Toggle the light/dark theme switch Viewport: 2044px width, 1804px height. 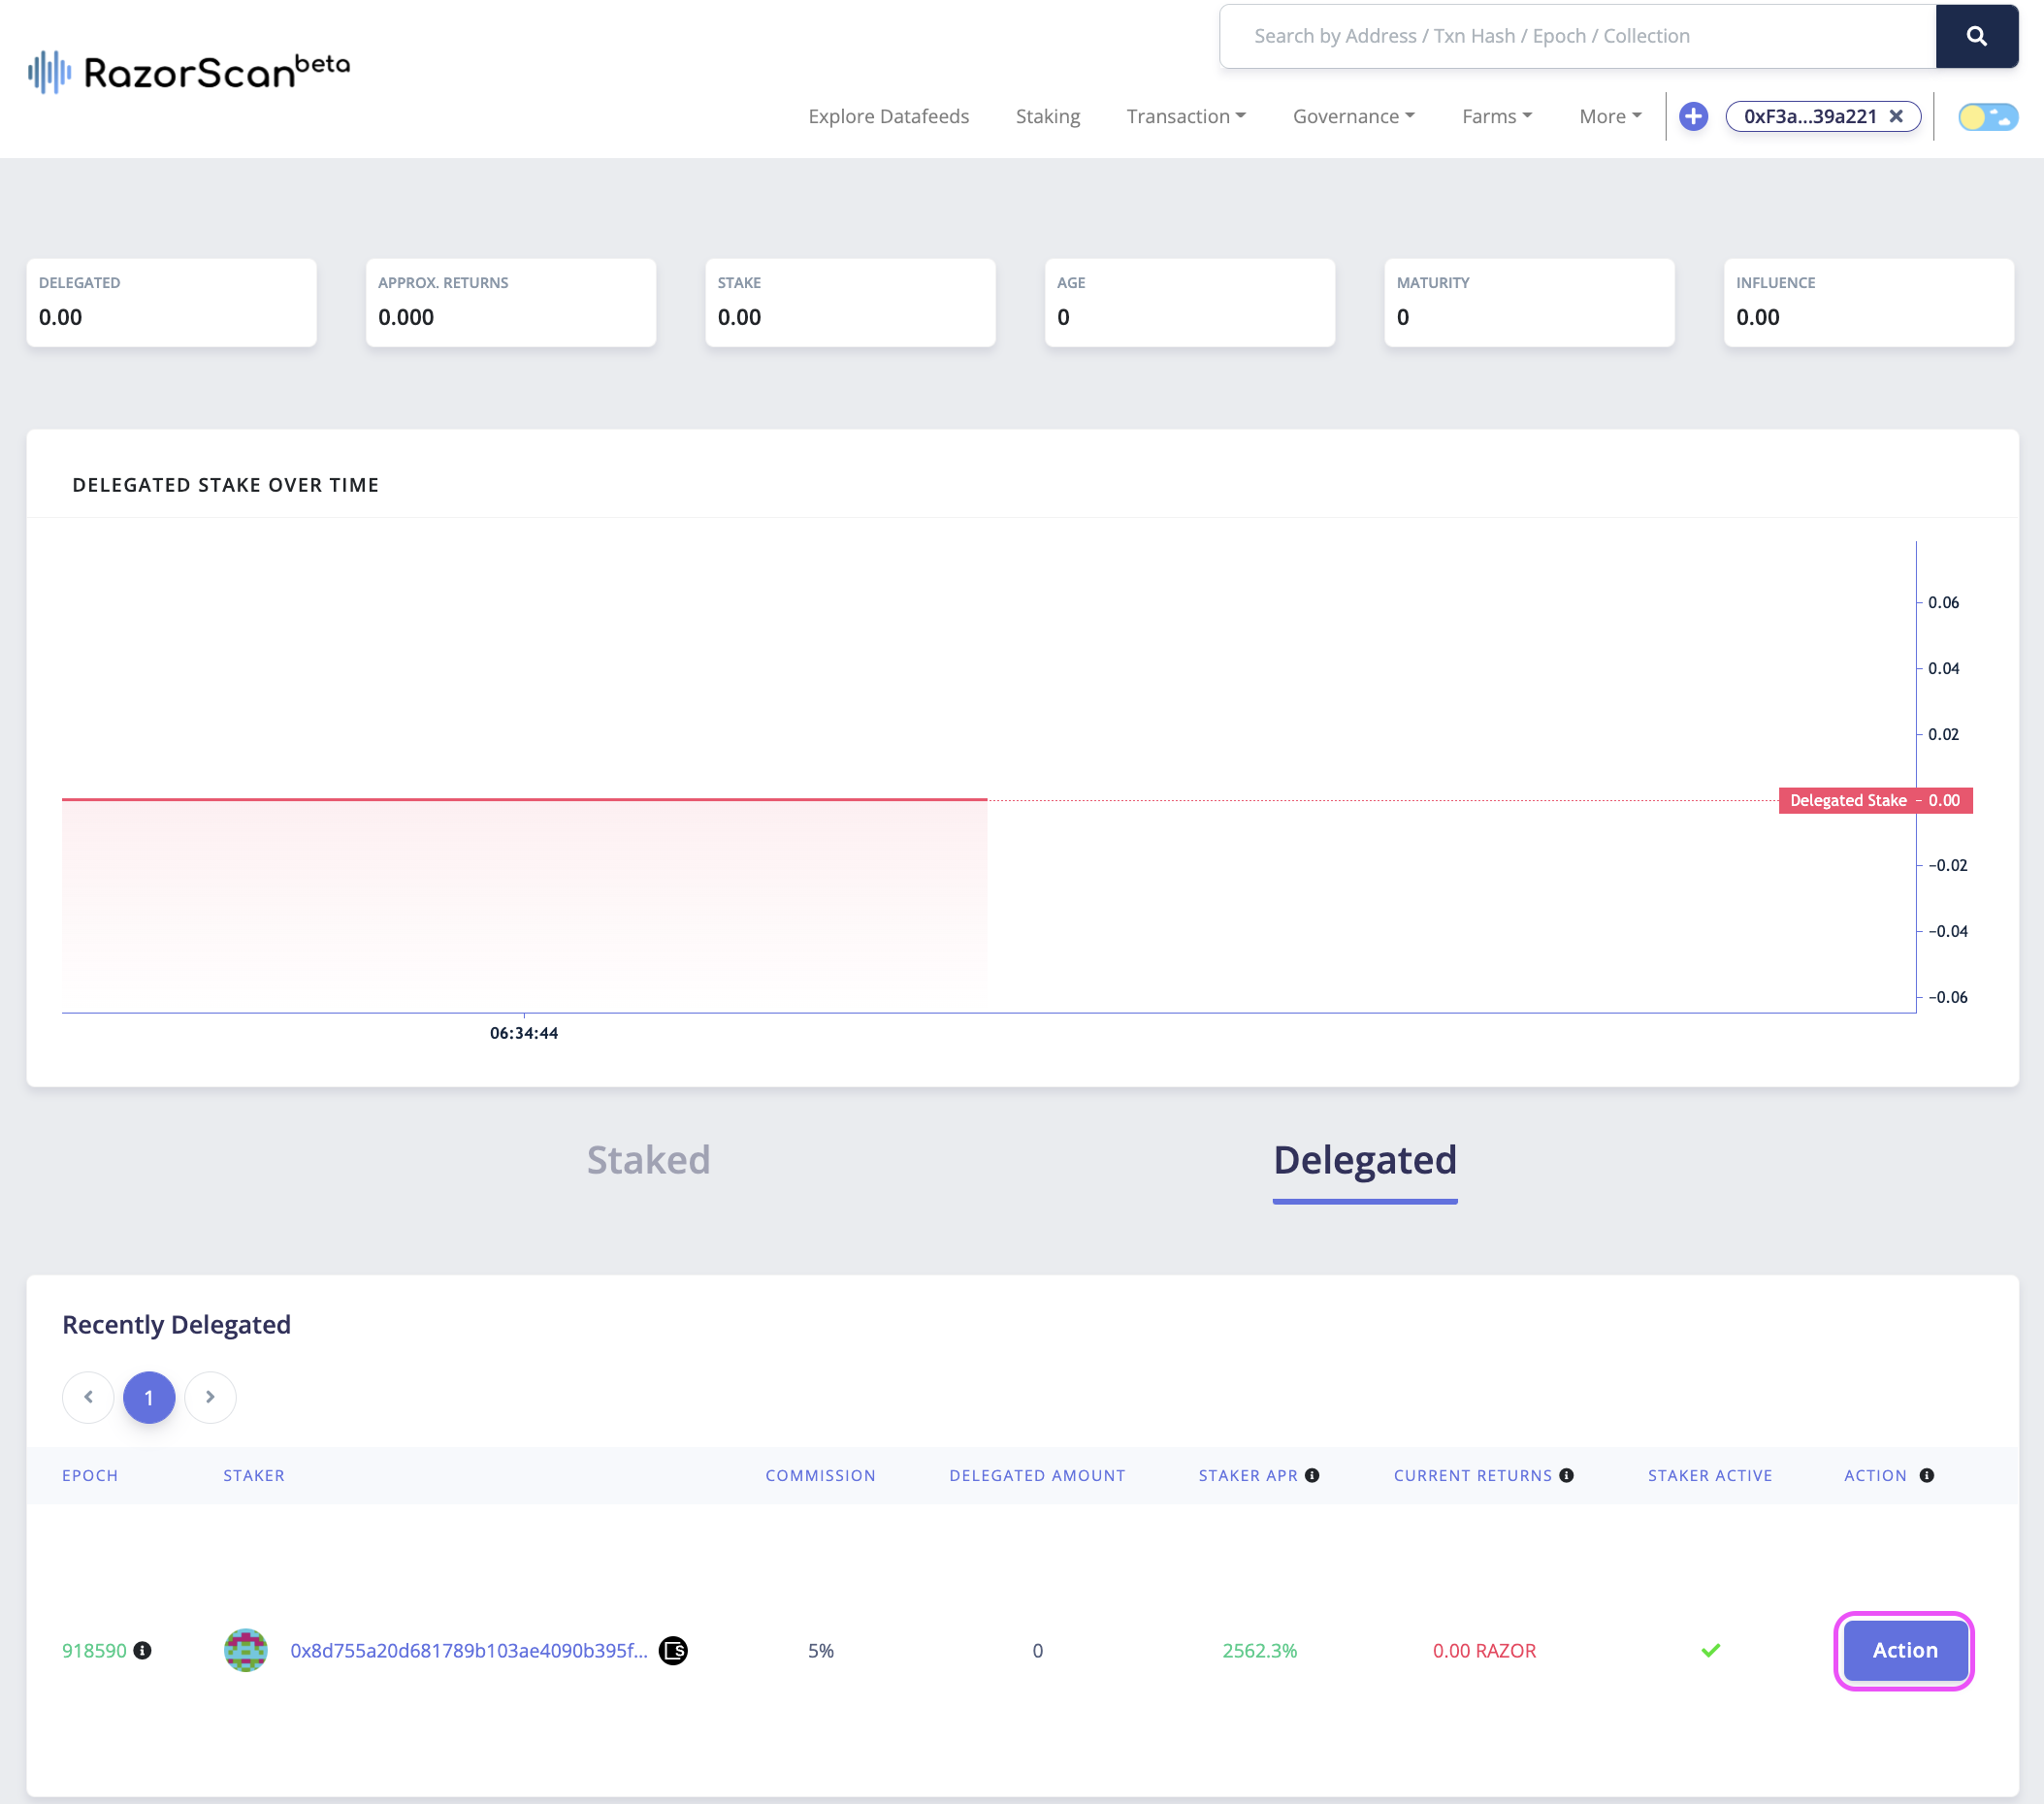[1987, 116]
